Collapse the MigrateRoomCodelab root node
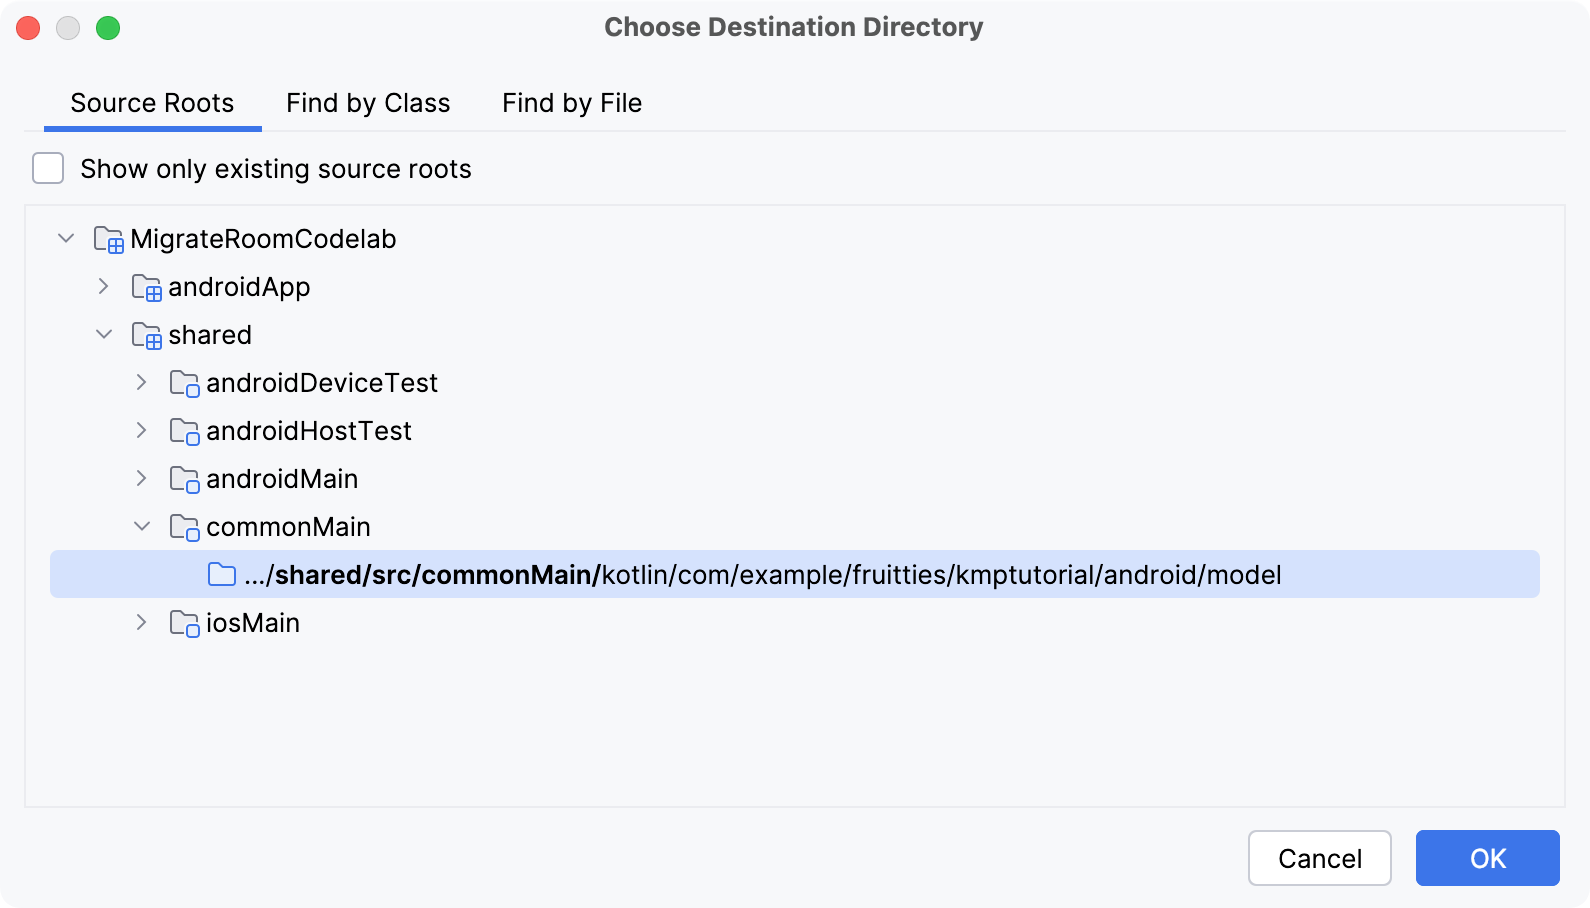This screenshot has width=1590, height=908. (x=66, y=239)
